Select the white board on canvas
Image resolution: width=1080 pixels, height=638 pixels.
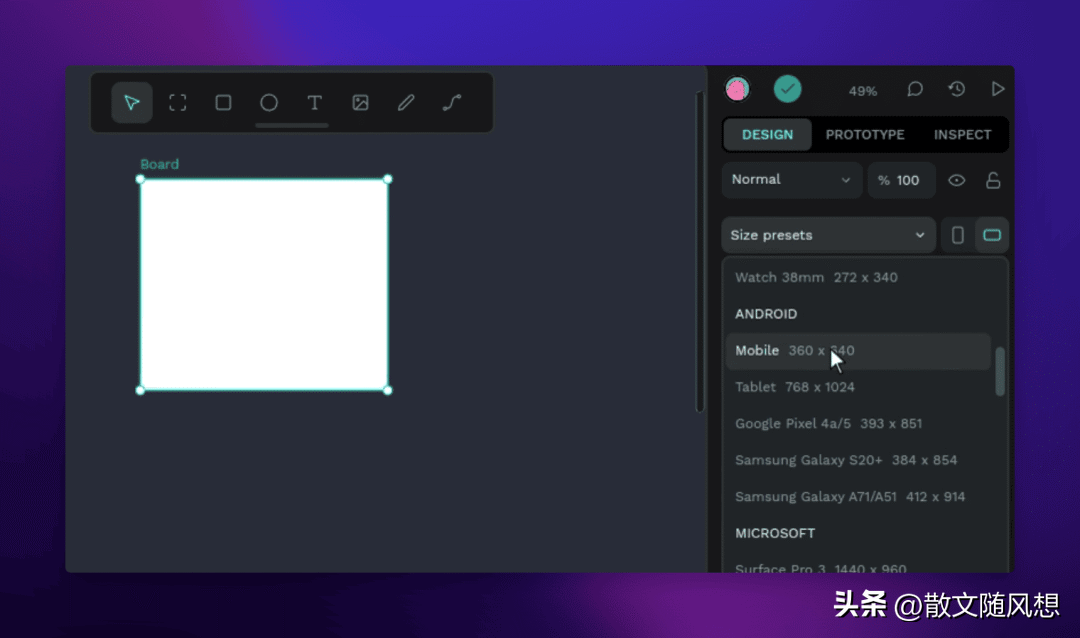coord(264,285)
